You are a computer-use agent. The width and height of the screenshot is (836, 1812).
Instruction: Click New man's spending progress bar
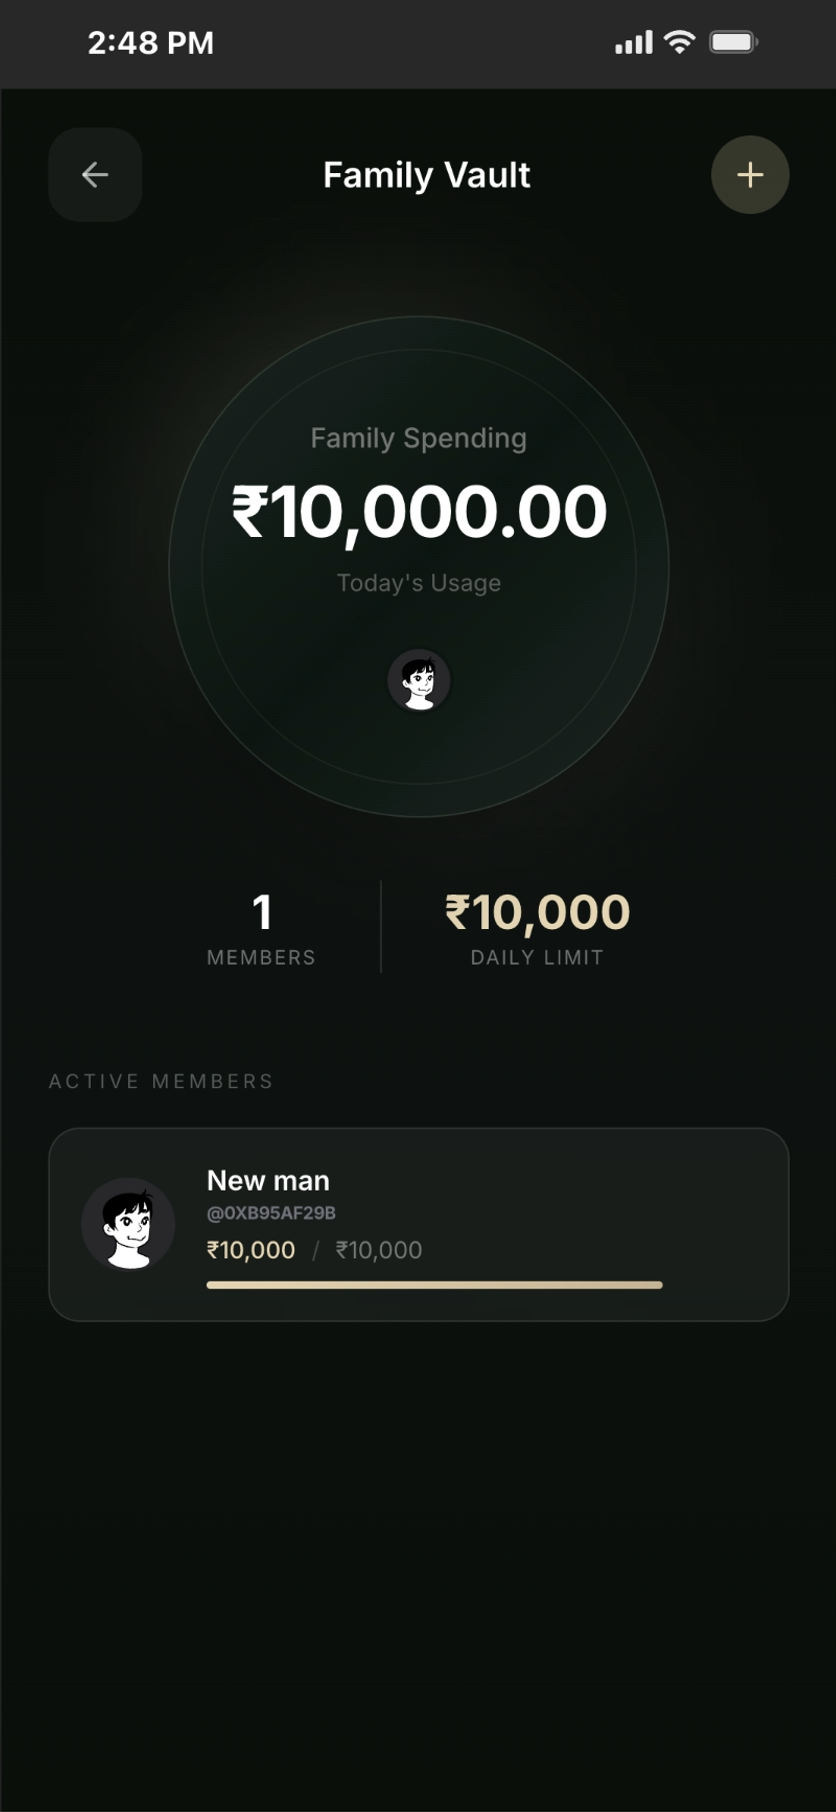pos(434,1285)
